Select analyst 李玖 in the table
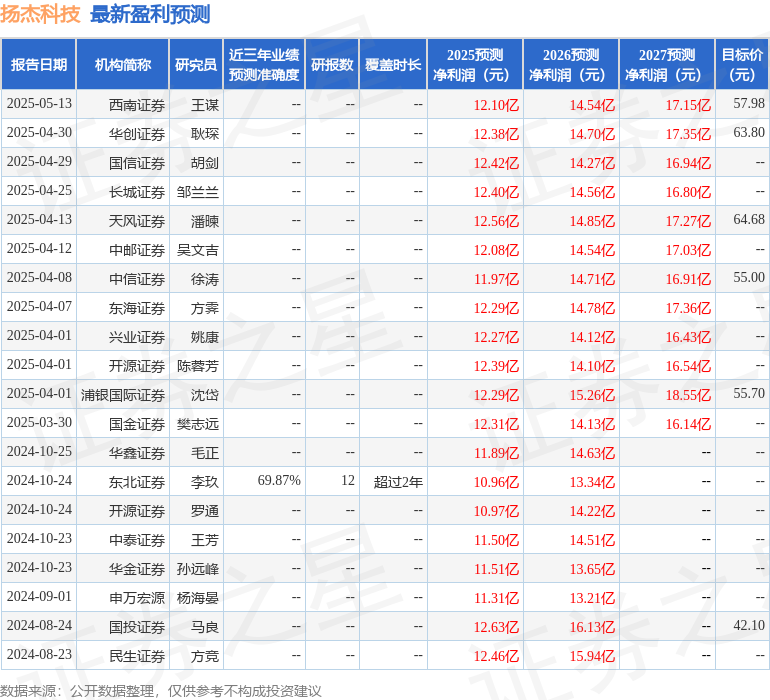Viewport: 770px width, 700px height. 204,481
